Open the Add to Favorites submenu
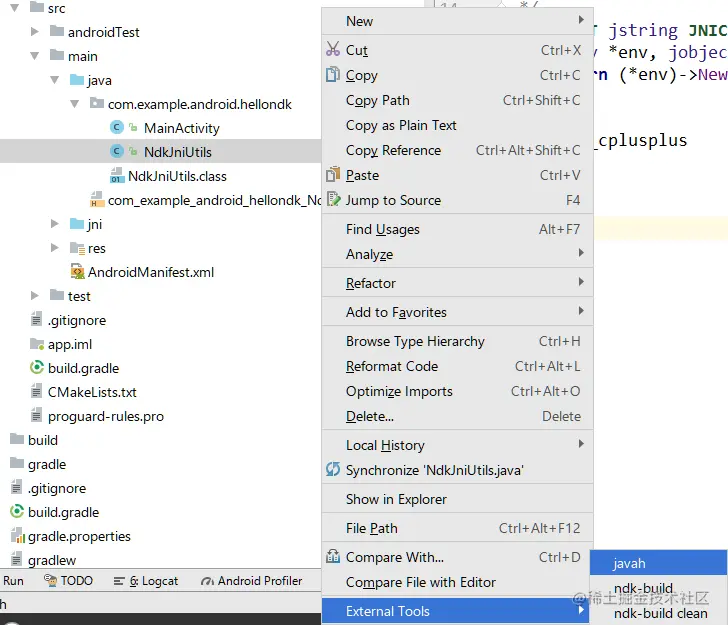 [x=457, y=312]
